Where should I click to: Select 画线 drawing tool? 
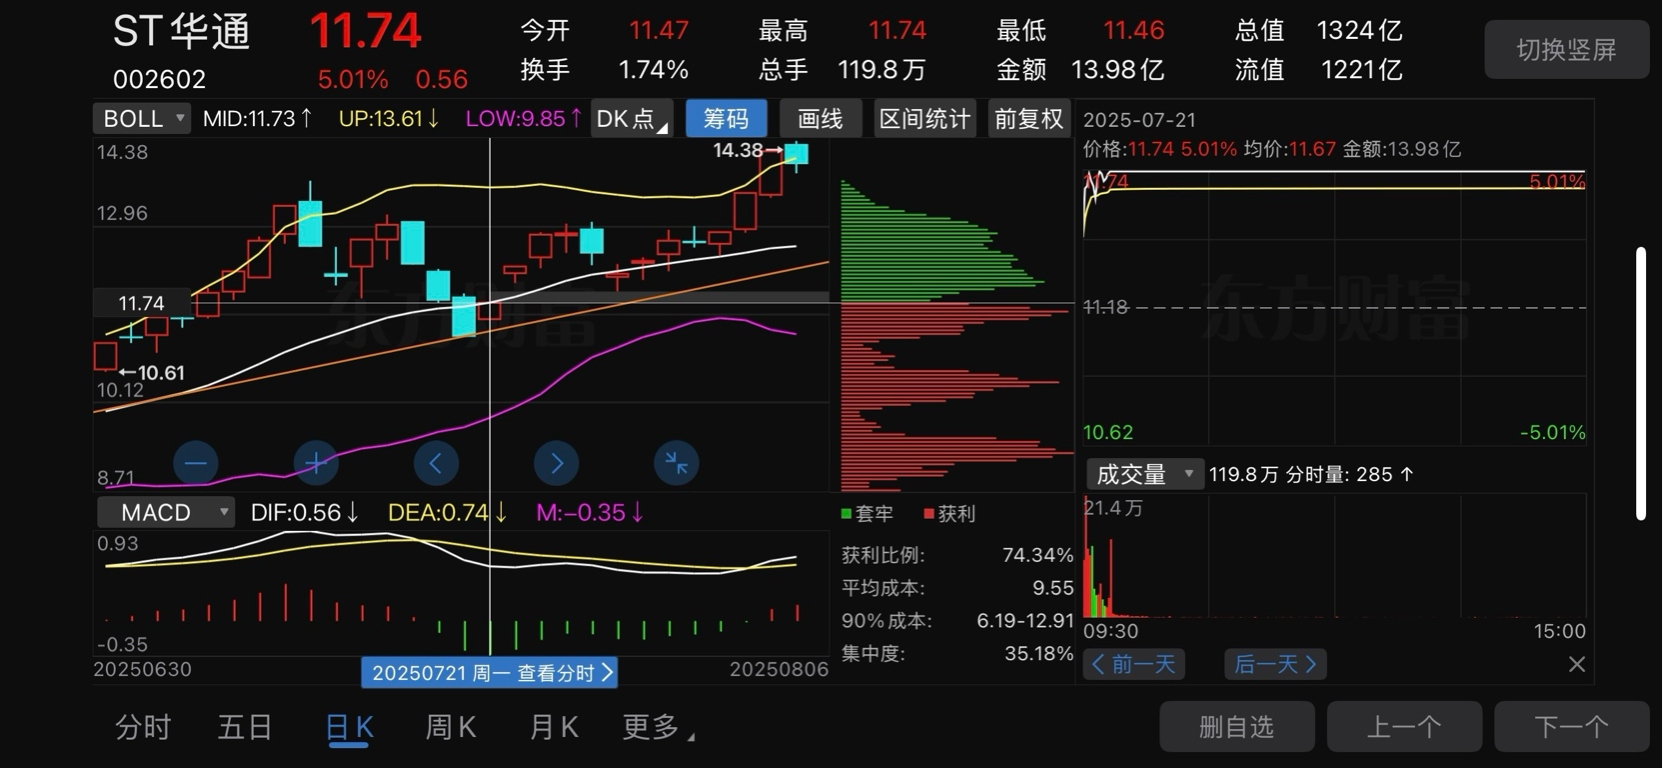820,118
